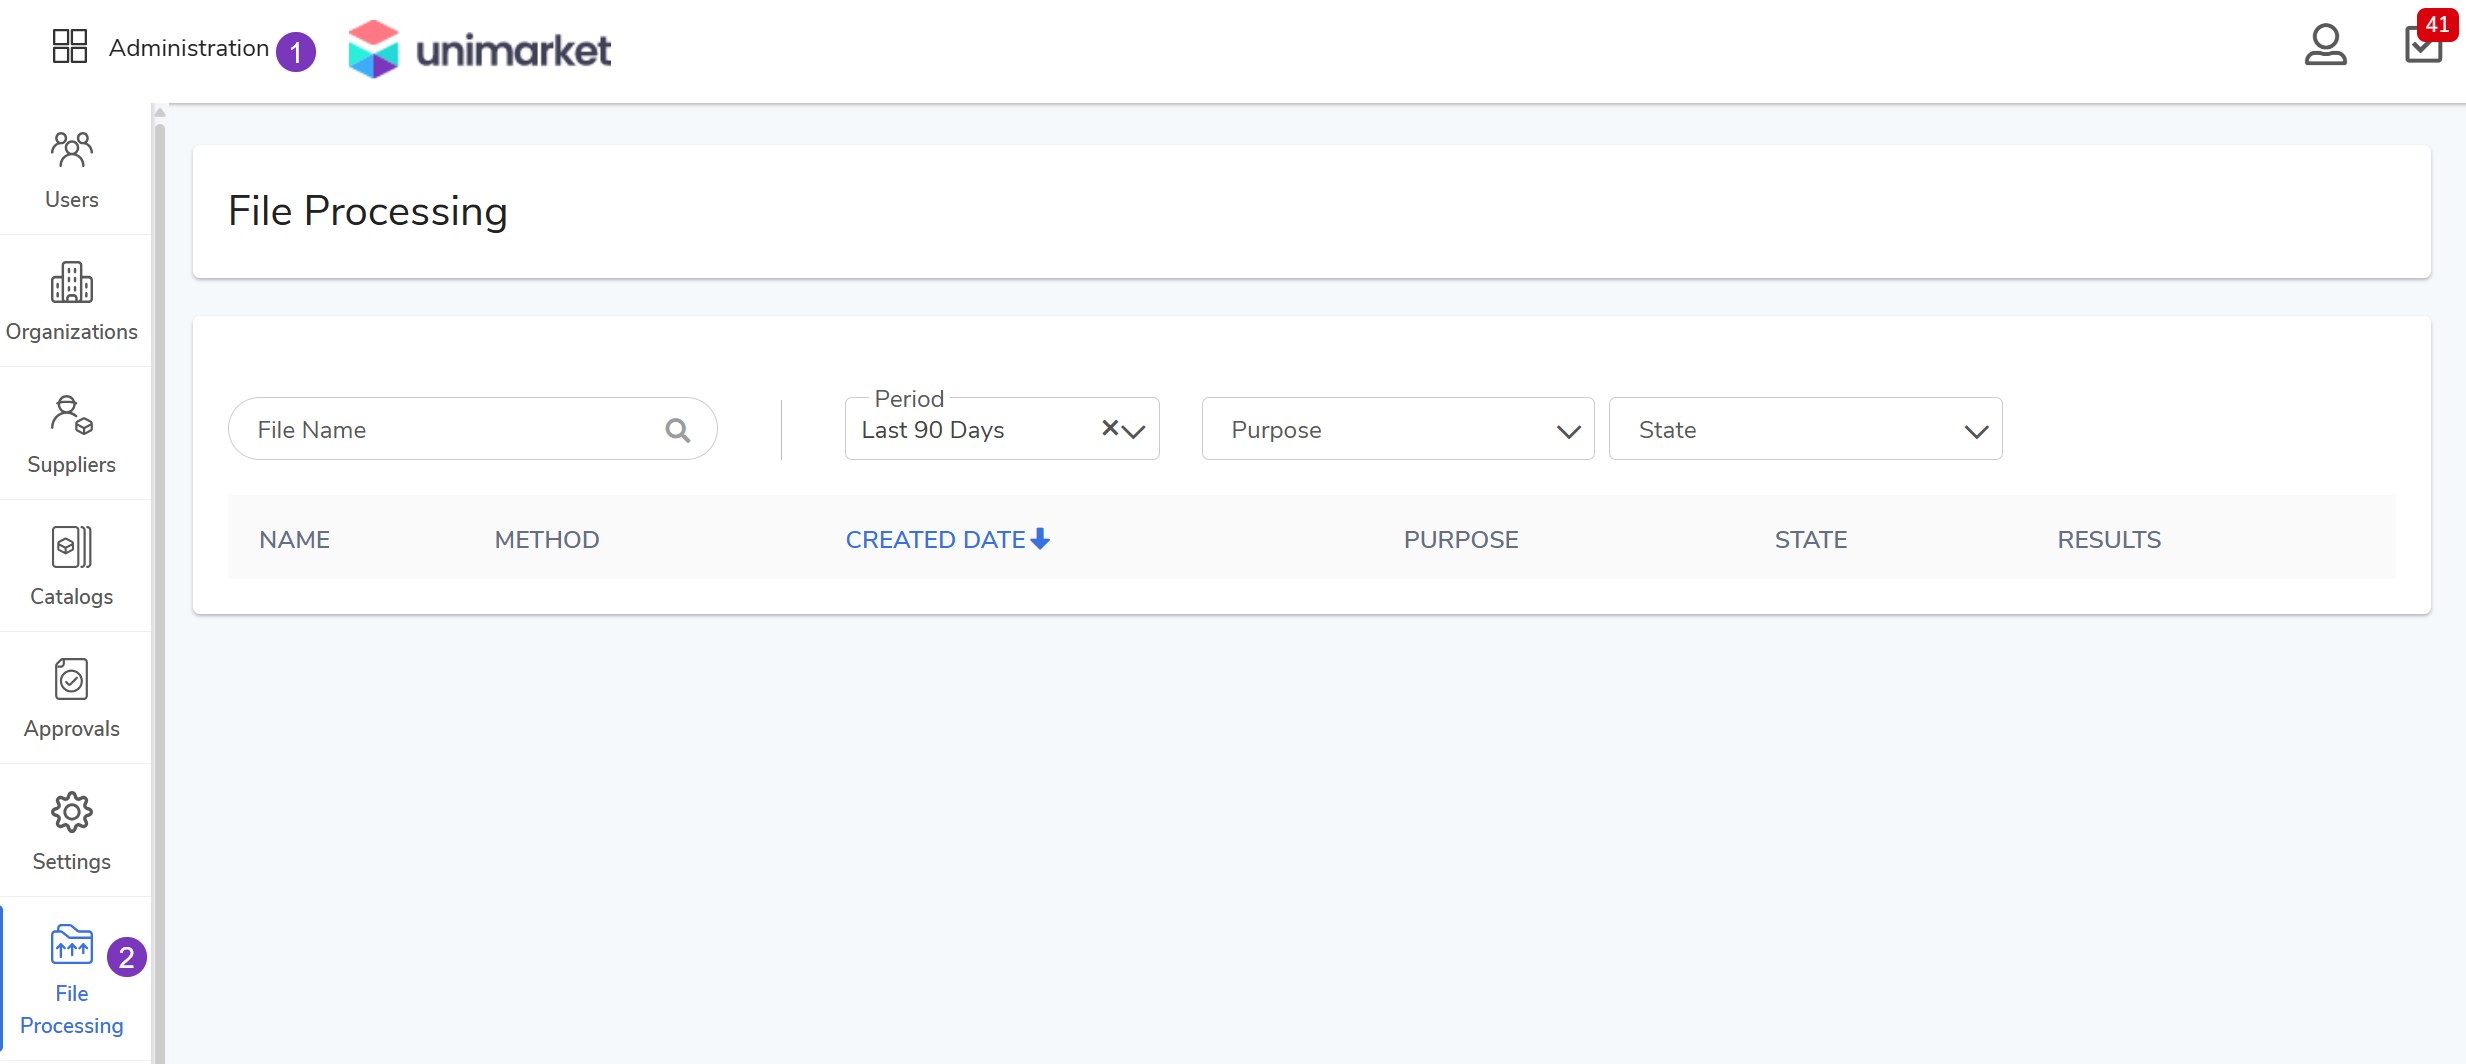Open the Users section icon

[72, 151]
